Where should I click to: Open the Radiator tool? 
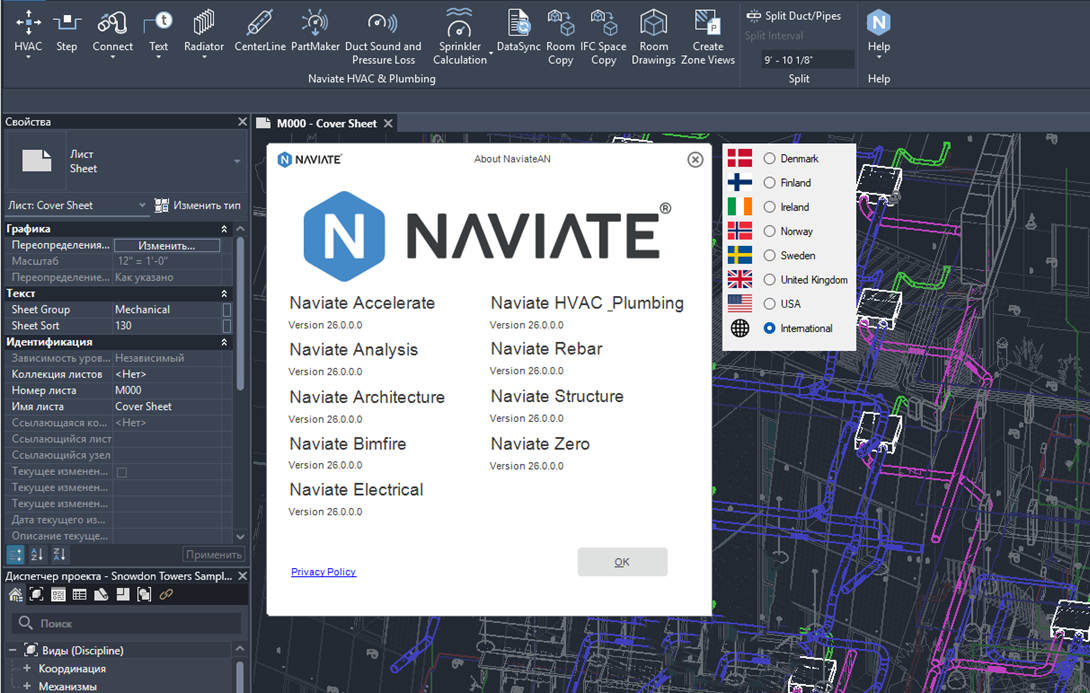[x=204, y=33]
